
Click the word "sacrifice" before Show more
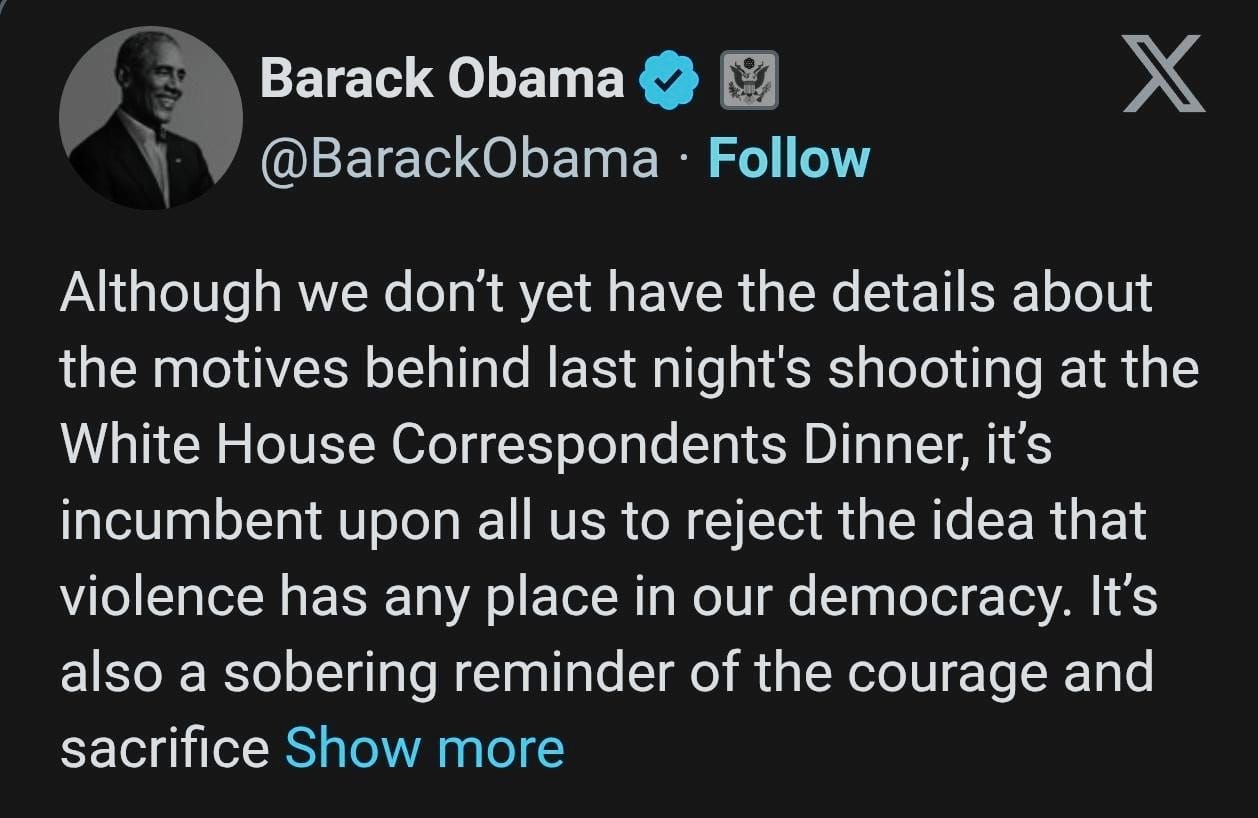[x=165, y=747]
